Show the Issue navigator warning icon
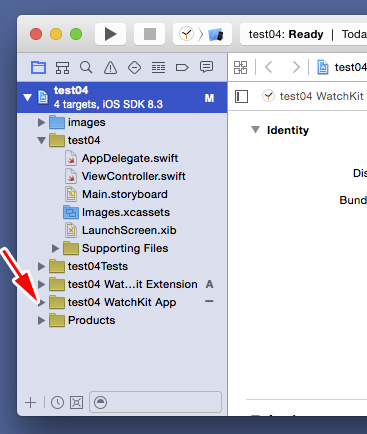 tap(110, 68)
